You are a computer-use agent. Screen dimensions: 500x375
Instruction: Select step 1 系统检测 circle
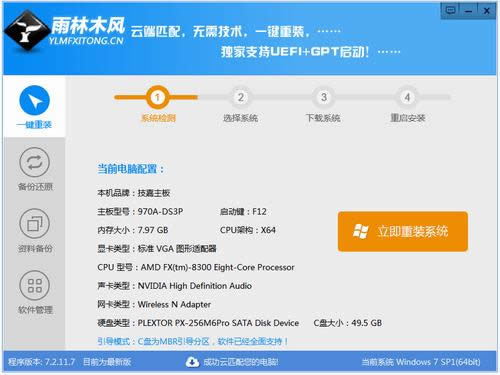pyautogui.click(x=157, y=97)
